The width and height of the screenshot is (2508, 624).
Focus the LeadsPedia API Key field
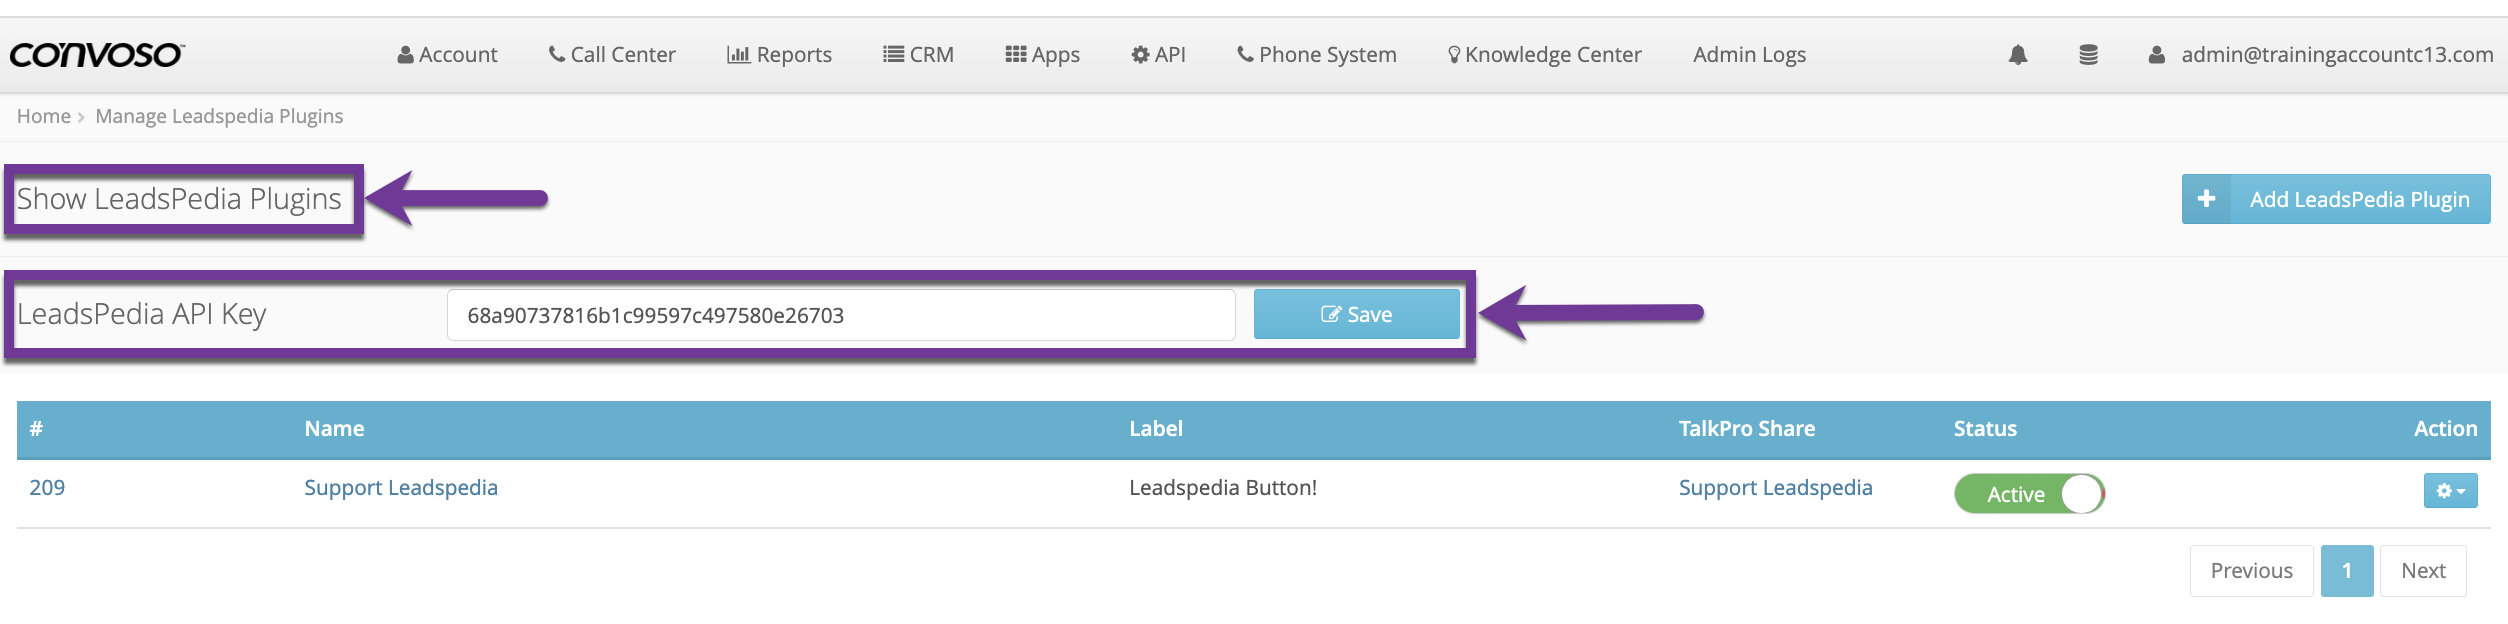[840, 315]
